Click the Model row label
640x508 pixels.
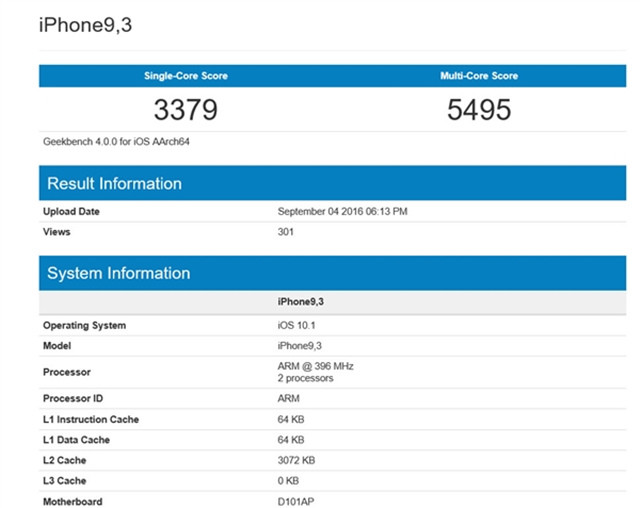pos(57,345)
